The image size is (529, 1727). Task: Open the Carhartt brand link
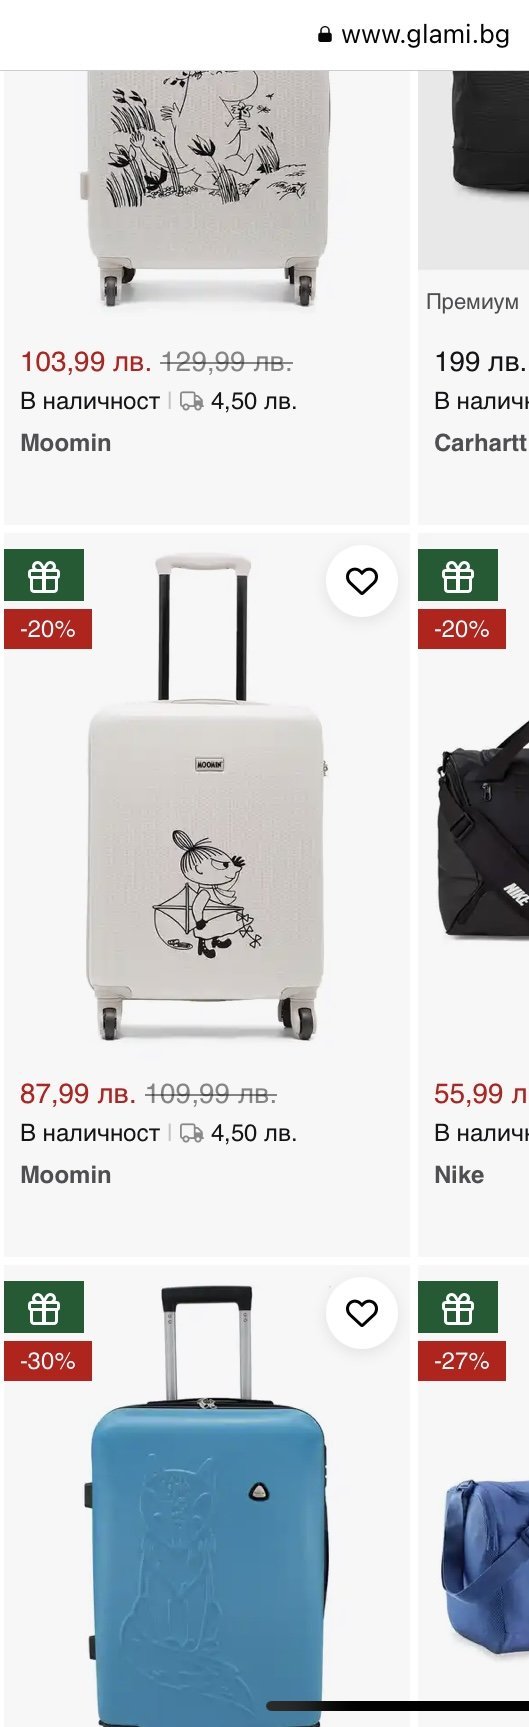(480, 443)
